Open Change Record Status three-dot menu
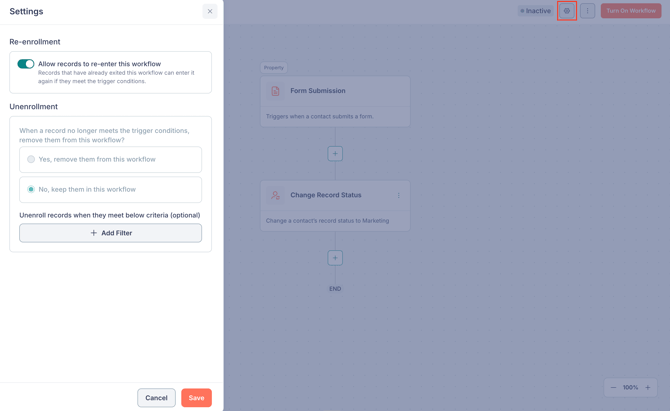This screenshot has width=670, height=411. click(x=398, y=195)
